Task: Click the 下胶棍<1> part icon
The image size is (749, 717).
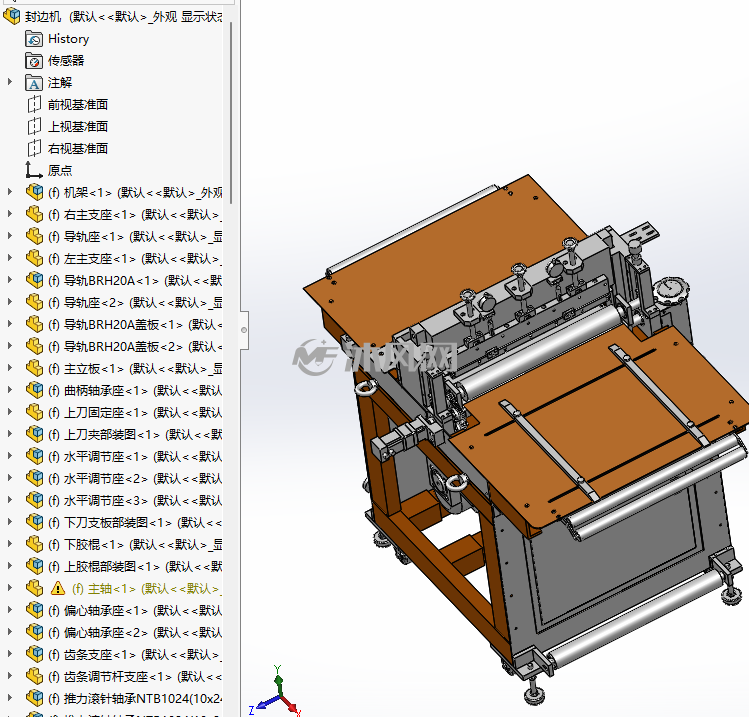Action: click(34, 544)
